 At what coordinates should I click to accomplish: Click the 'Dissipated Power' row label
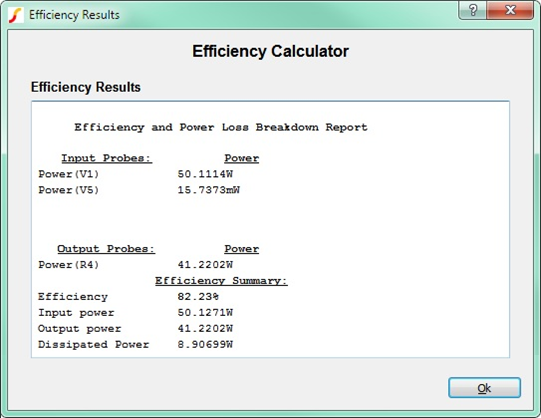pos(94,344)
